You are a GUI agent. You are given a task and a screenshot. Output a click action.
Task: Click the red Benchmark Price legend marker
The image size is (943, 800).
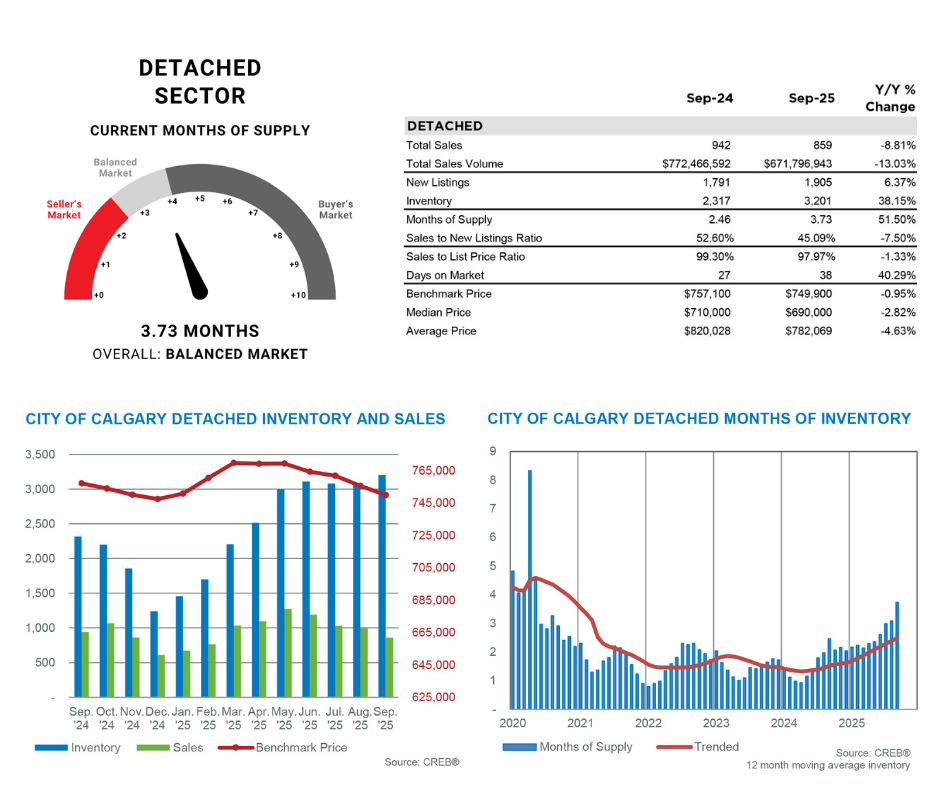coord(237,747)
